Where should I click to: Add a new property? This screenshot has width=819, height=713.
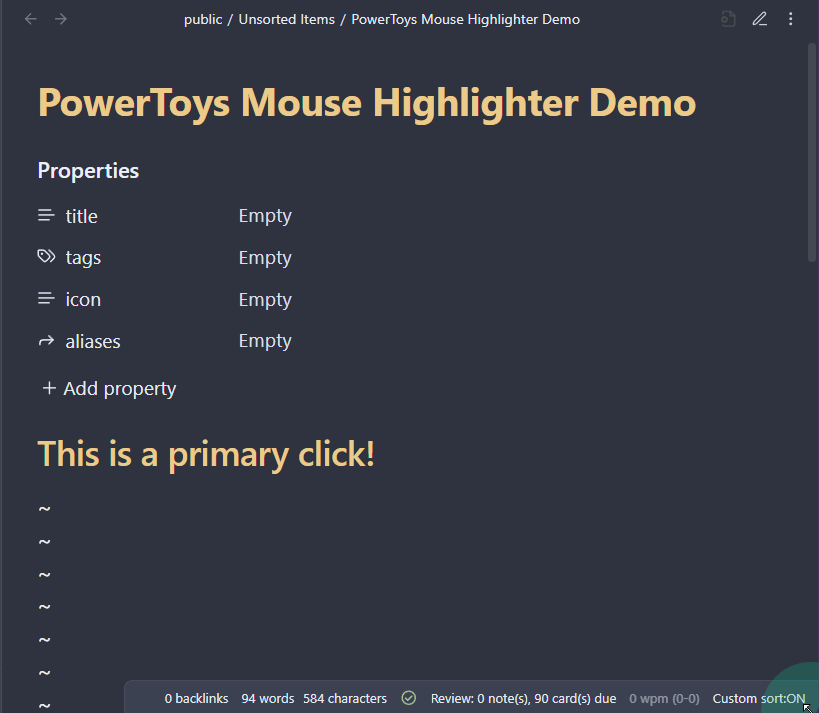click(109, 389)
